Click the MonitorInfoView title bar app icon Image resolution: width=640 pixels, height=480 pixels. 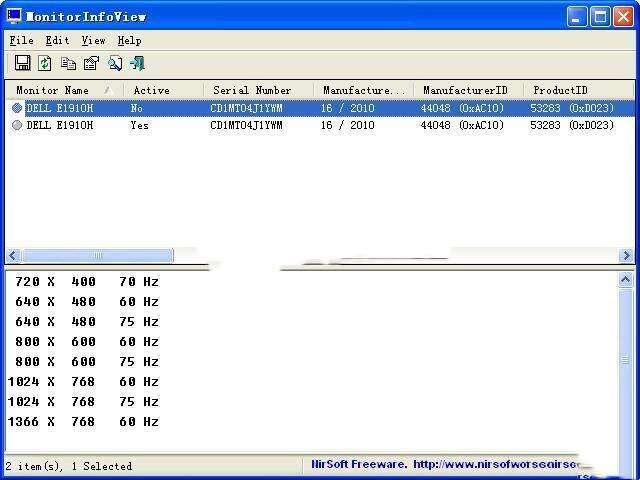tap(14, 15)
